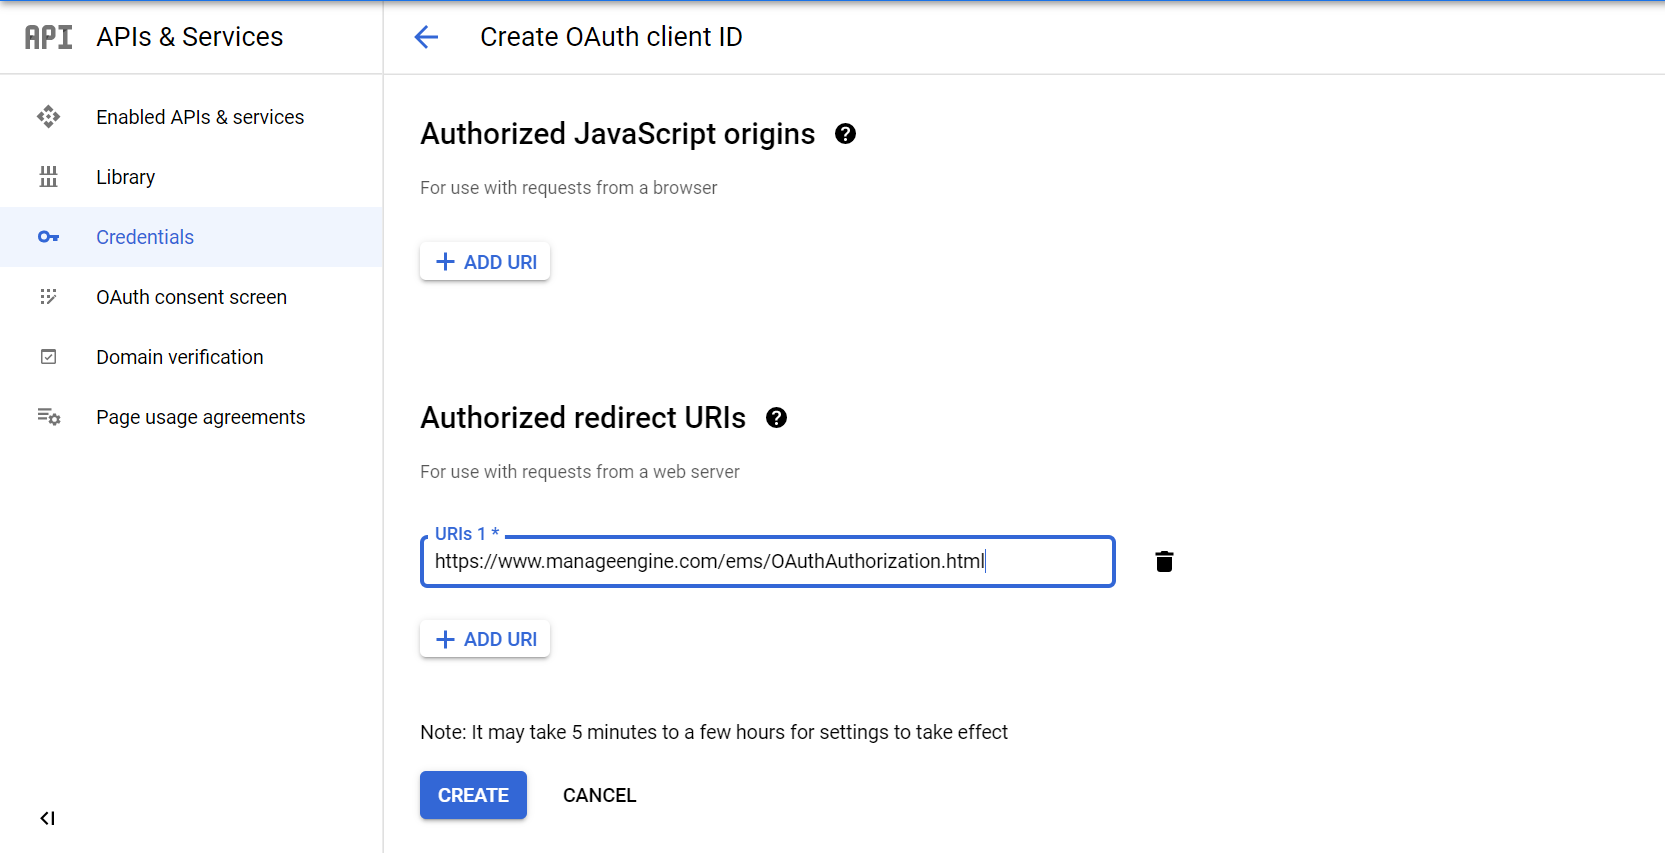Collapse the sidebar navigation panel
The height and width of the screenshot is (853, 1665).
(x=47, y=818)
